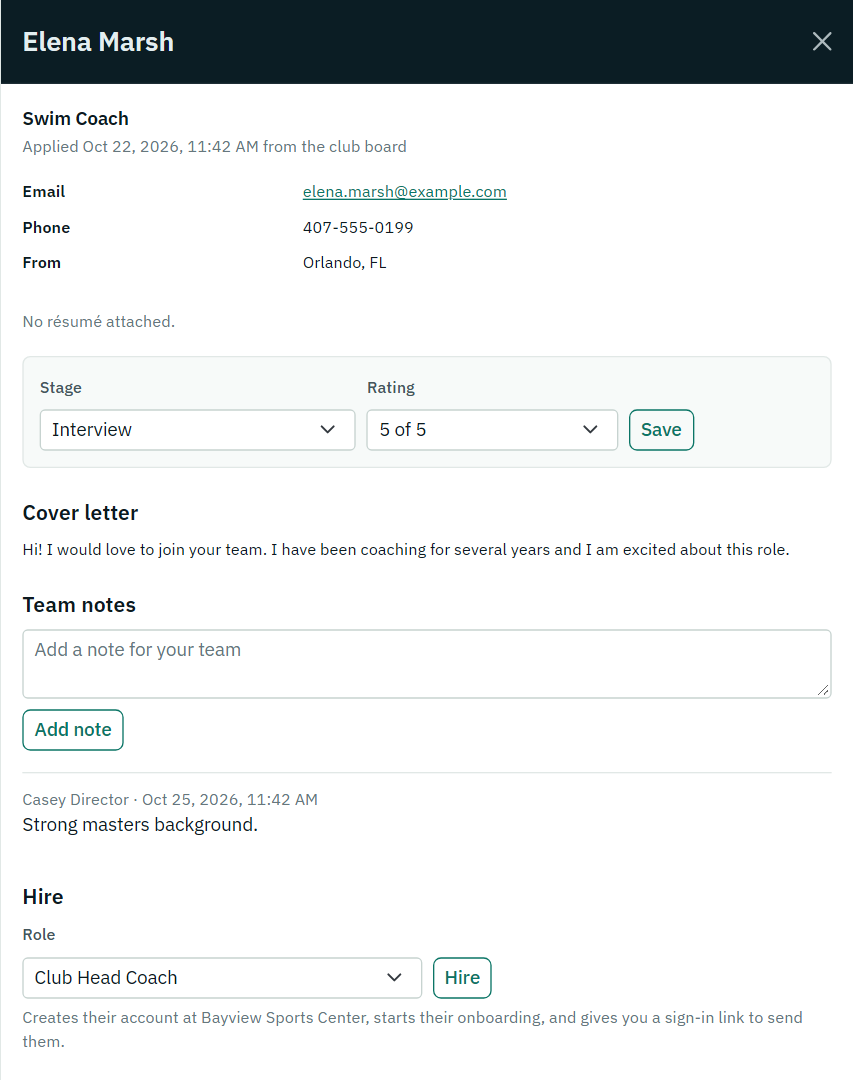This screenshot has height=1080, width=853.
Task: Open the Stage dropdown showing Interview
Action: click(197, 430)
